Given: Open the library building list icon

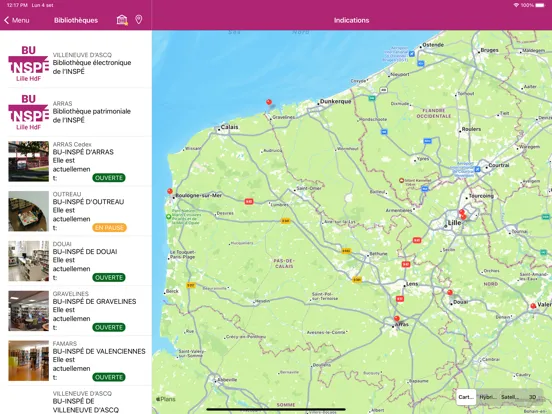Looking at the screenshot, I should pos(122,20).
